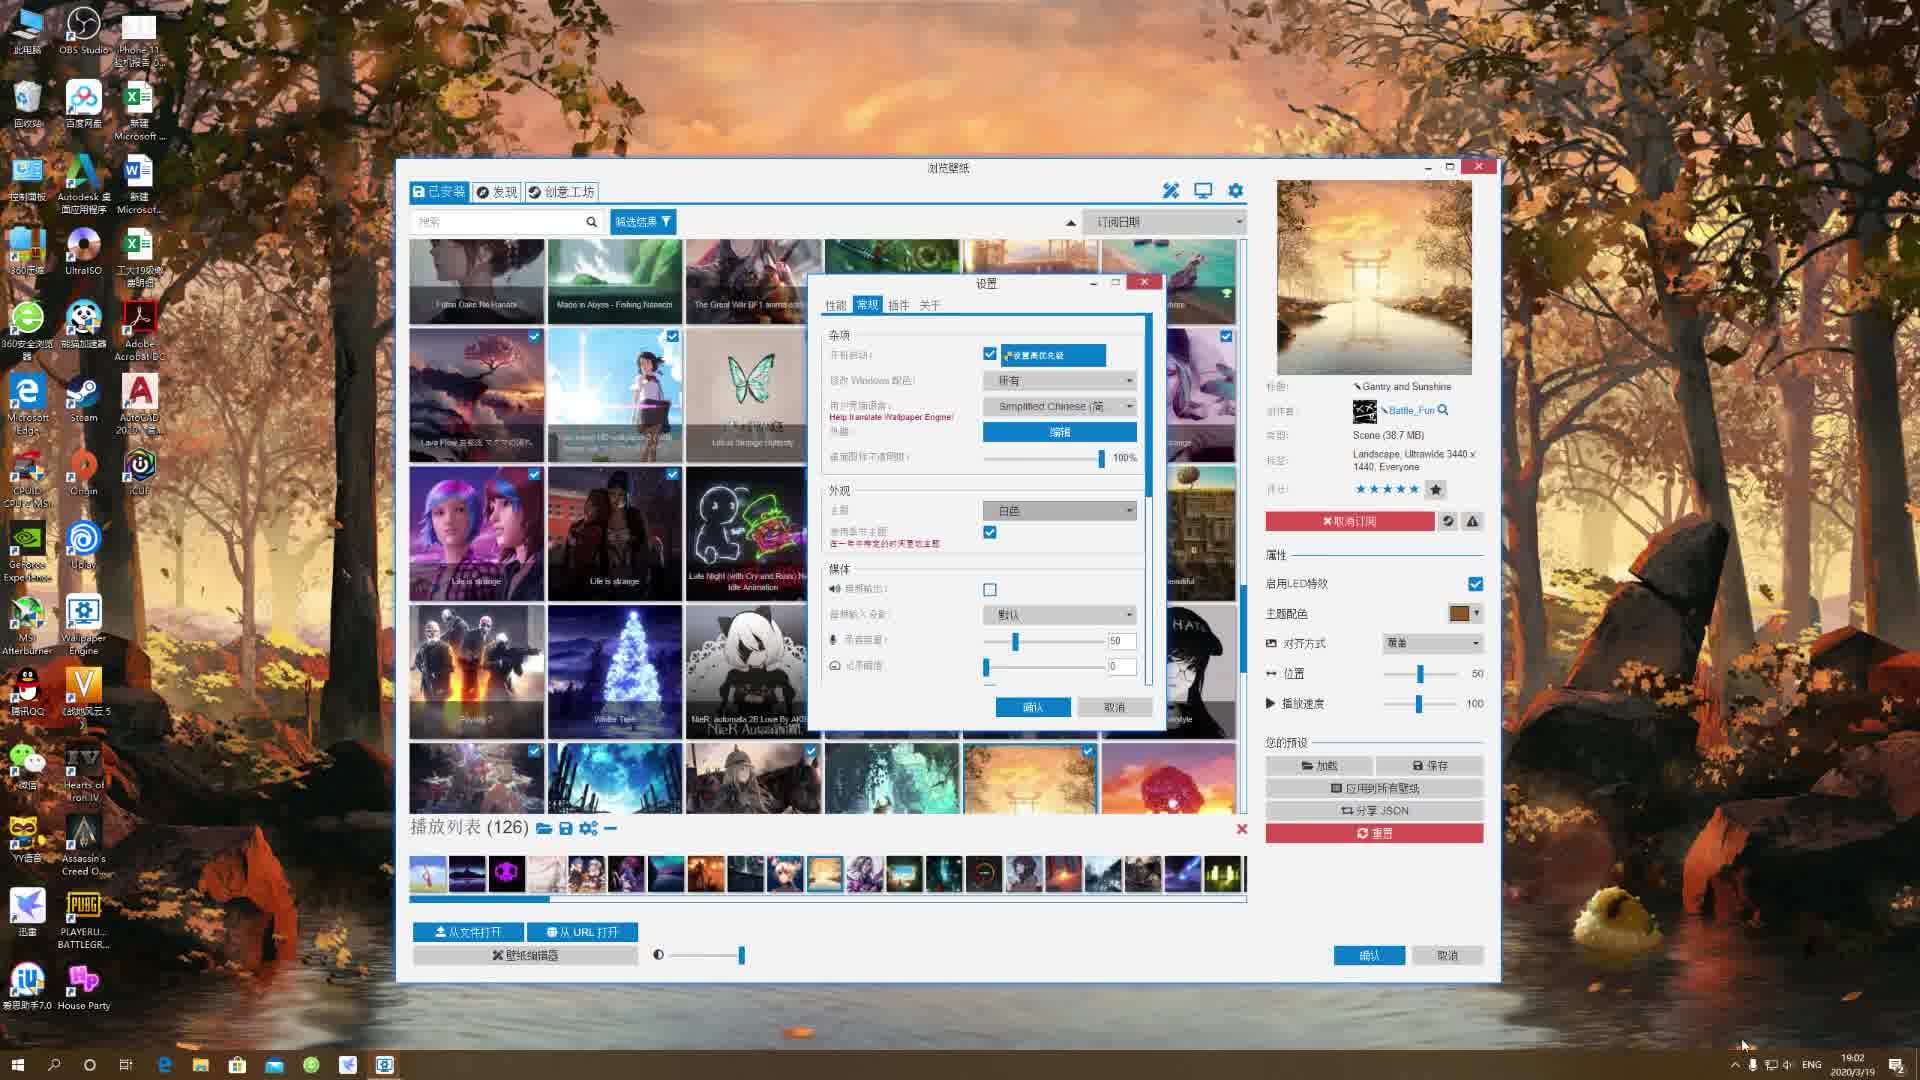Image resolution: width=1920 pixels, height=1080 pixels.
Task: Open Wallpaper Engine desktop shortcut
Action: [83, 625]
